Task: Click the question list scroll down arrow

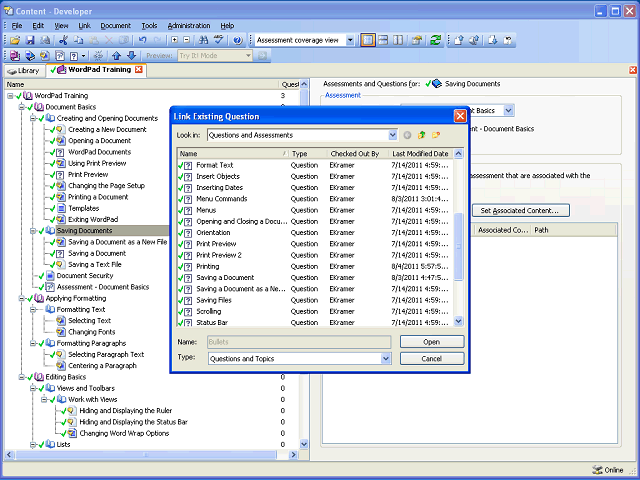Action: [x=460, y=322]
